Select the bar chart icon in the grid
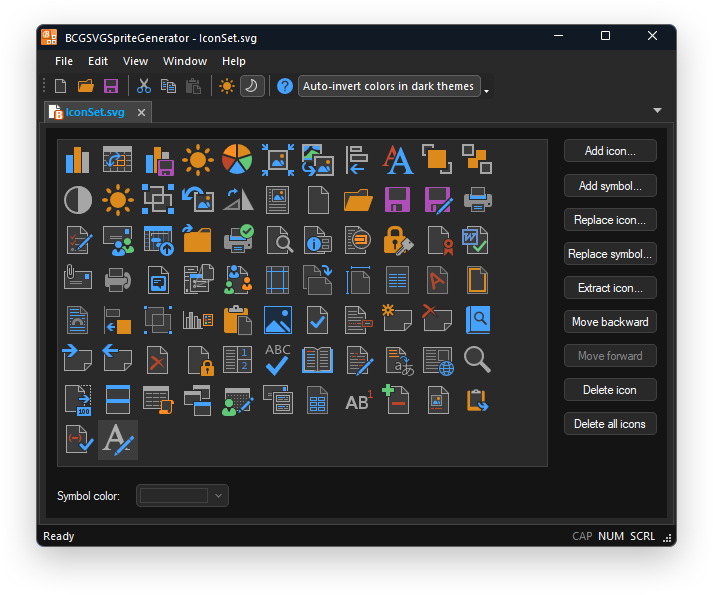Screen dimensions: 713x595 click(x=77, y=160)
